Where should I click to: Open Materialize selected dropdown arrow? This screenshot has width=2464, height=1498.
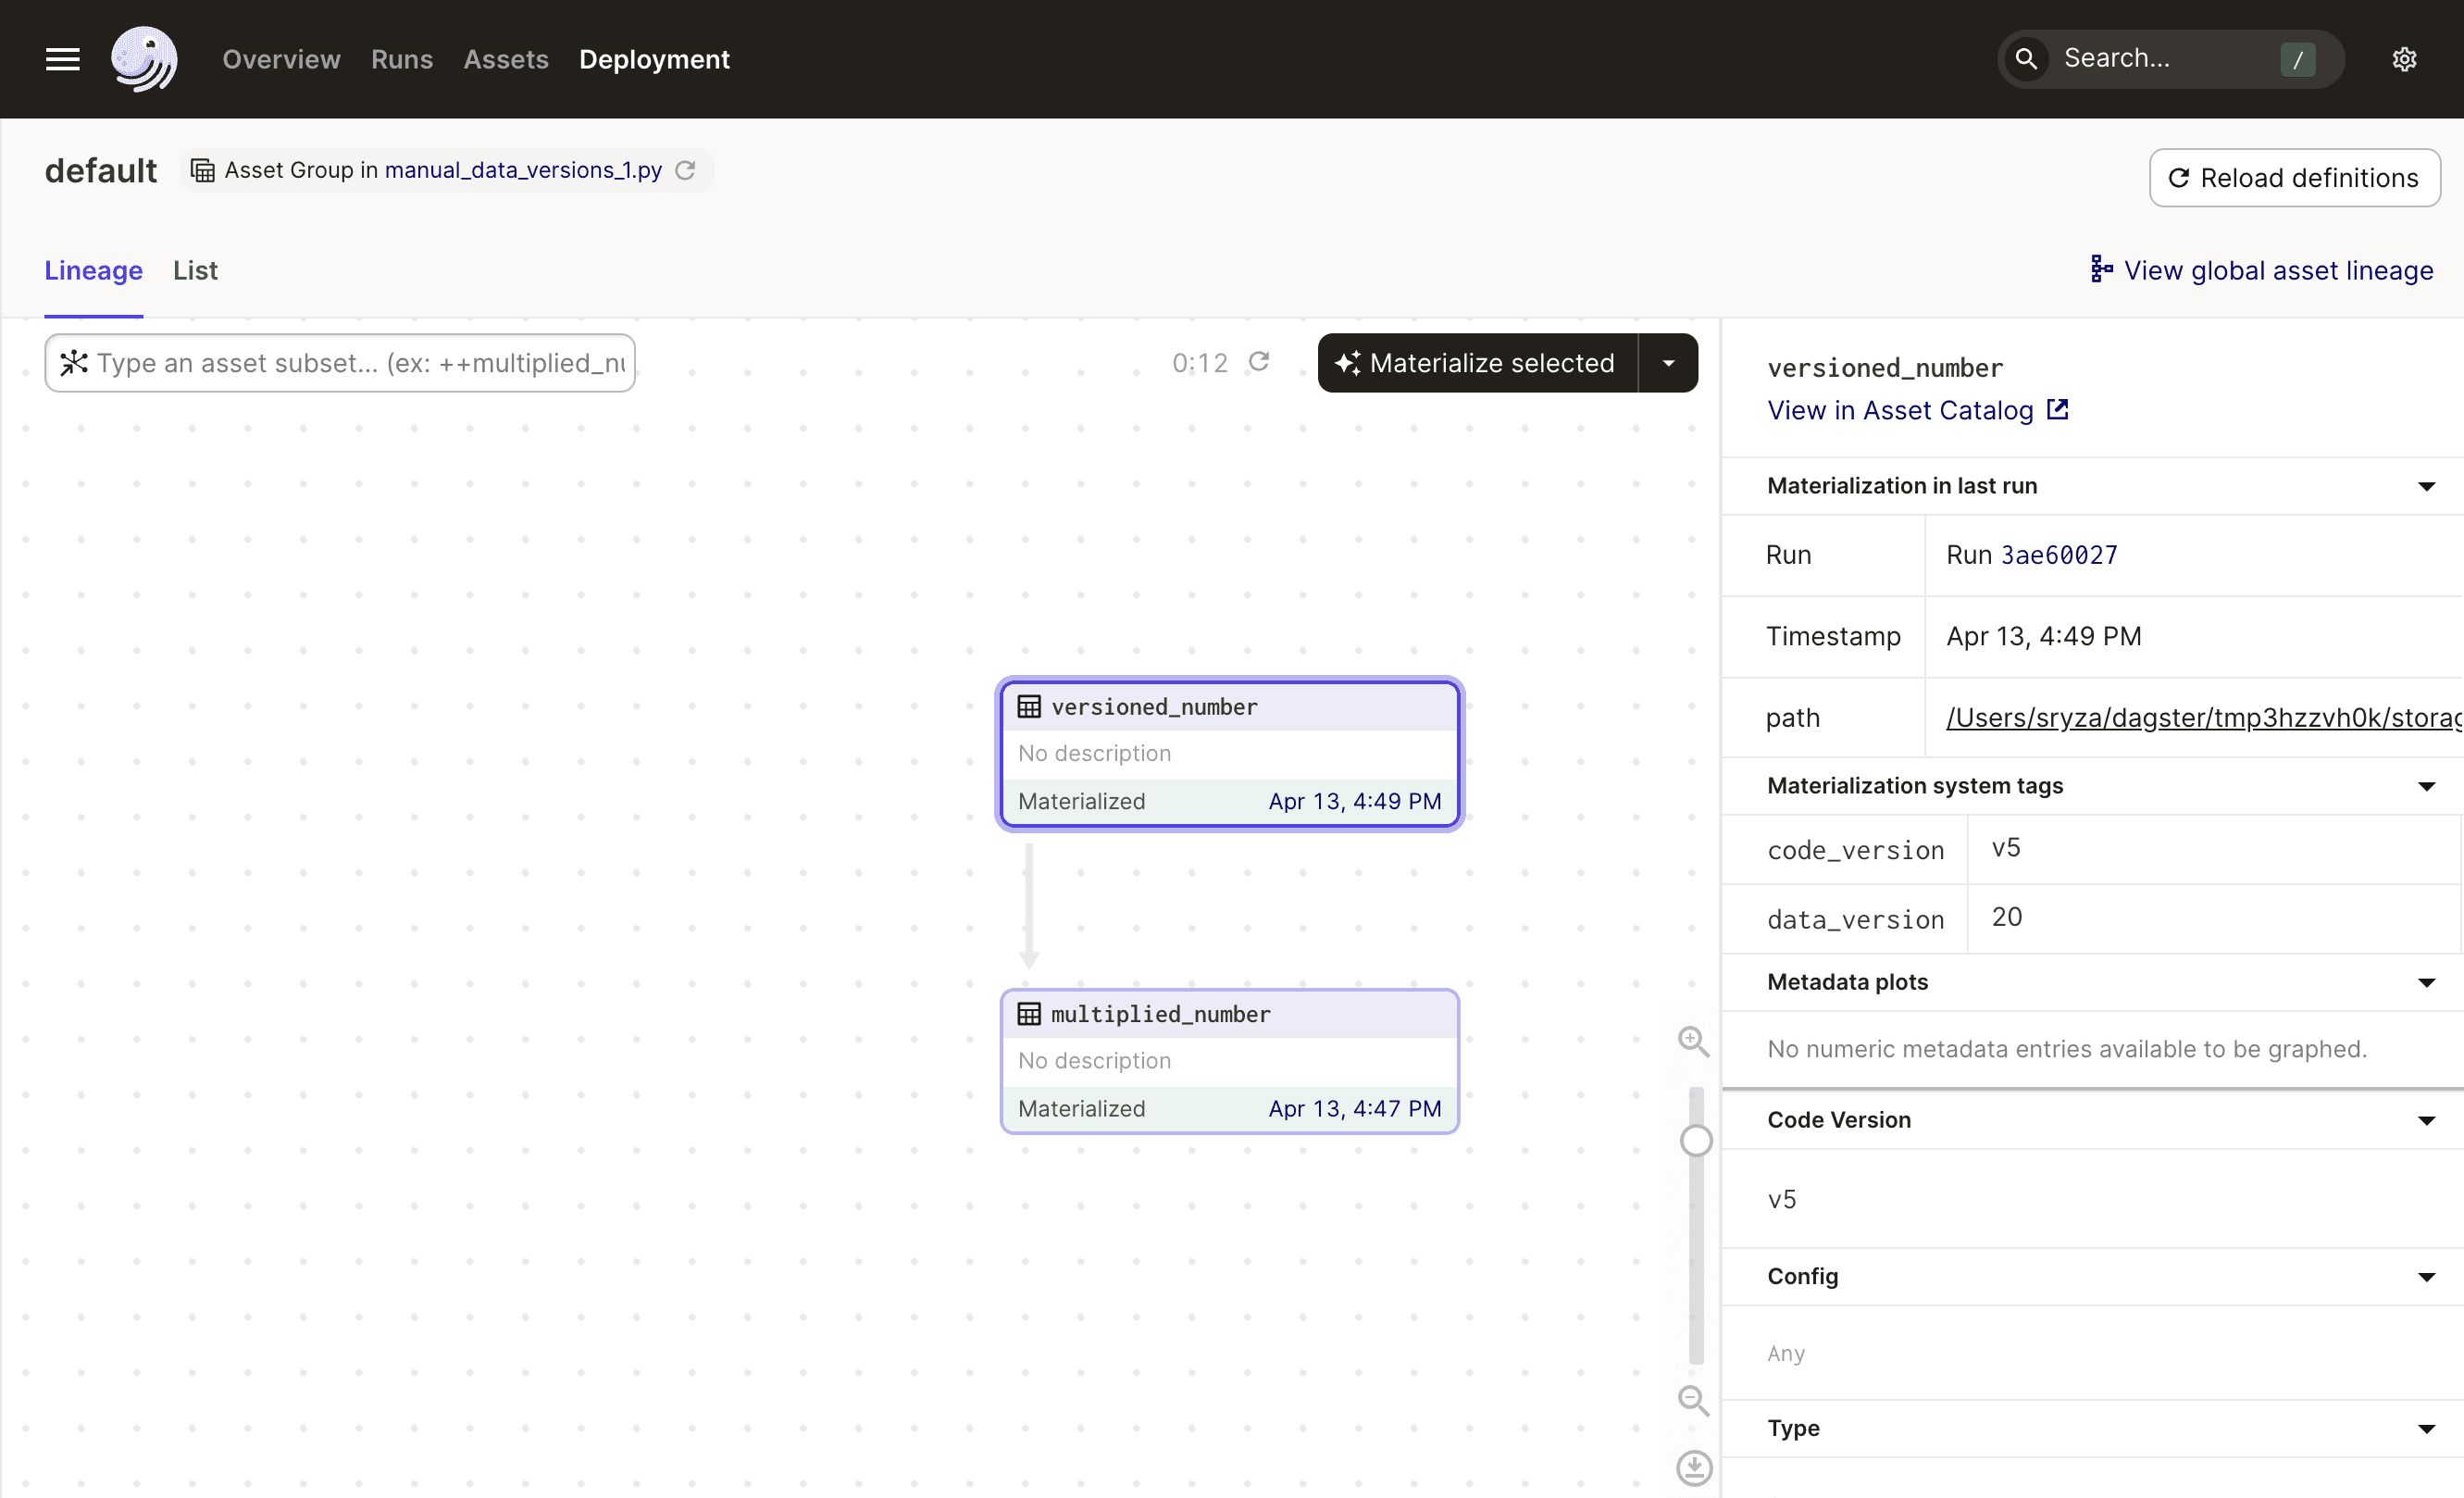pos(1668,363)
